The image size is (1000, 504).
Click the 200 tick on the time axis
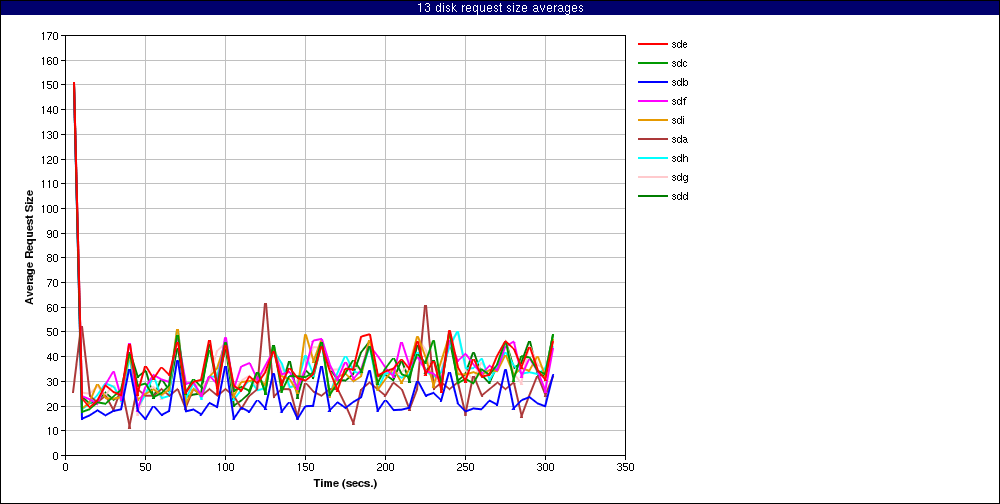[x=385, y=467]
